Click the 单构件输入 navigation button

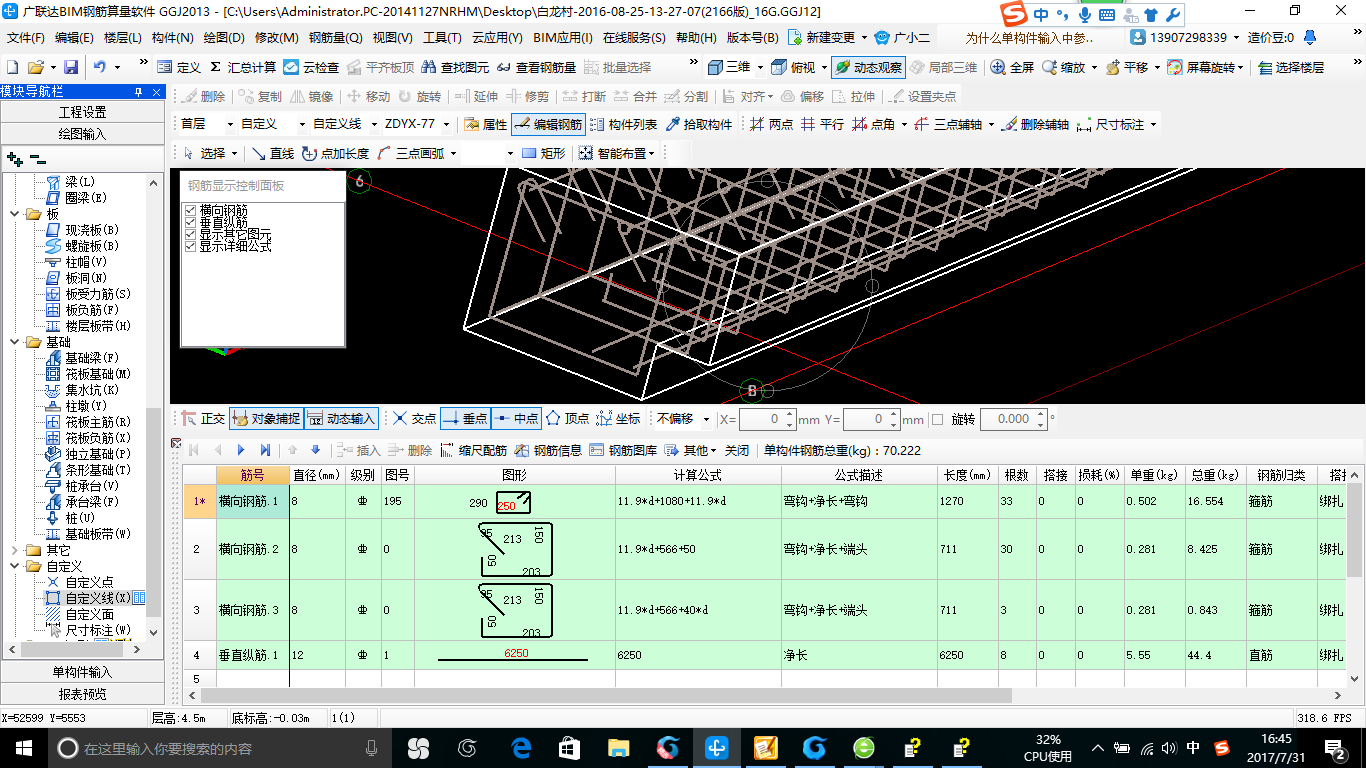click(82, 672)
